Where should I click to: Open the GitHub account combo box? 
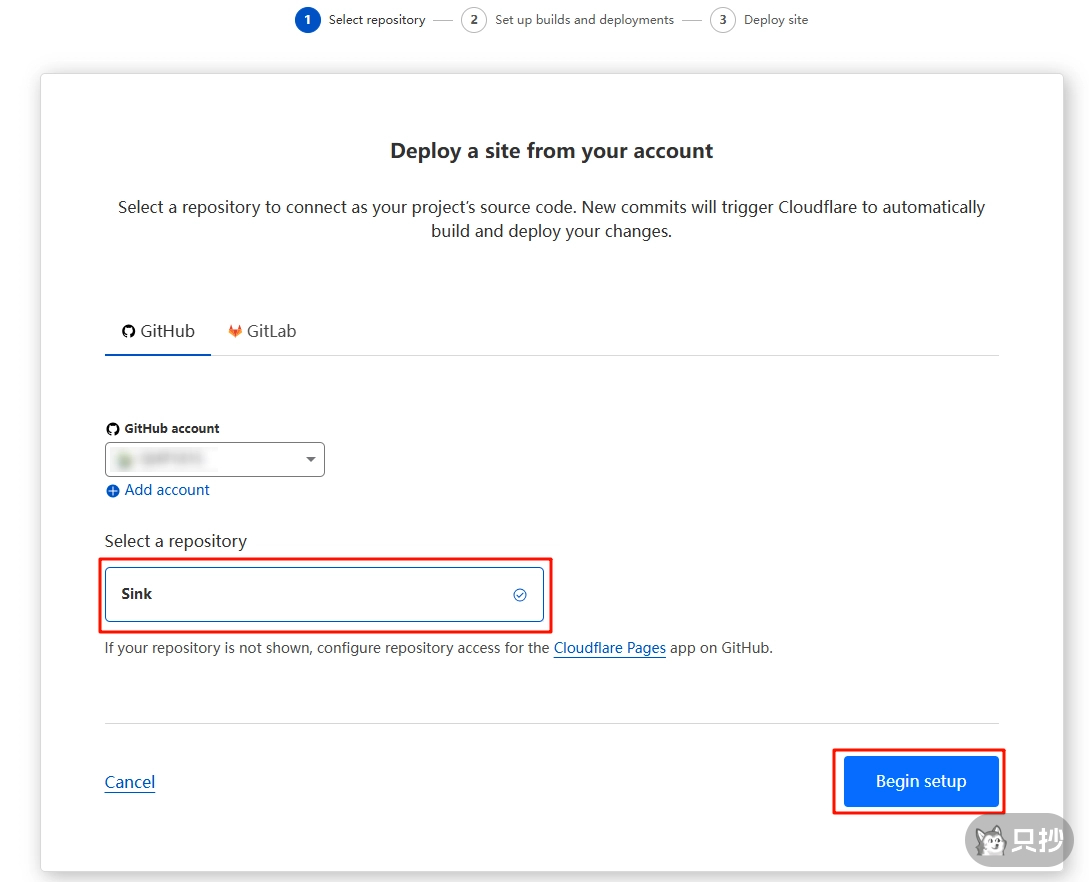pyautogui.click(x=214, y=460)
